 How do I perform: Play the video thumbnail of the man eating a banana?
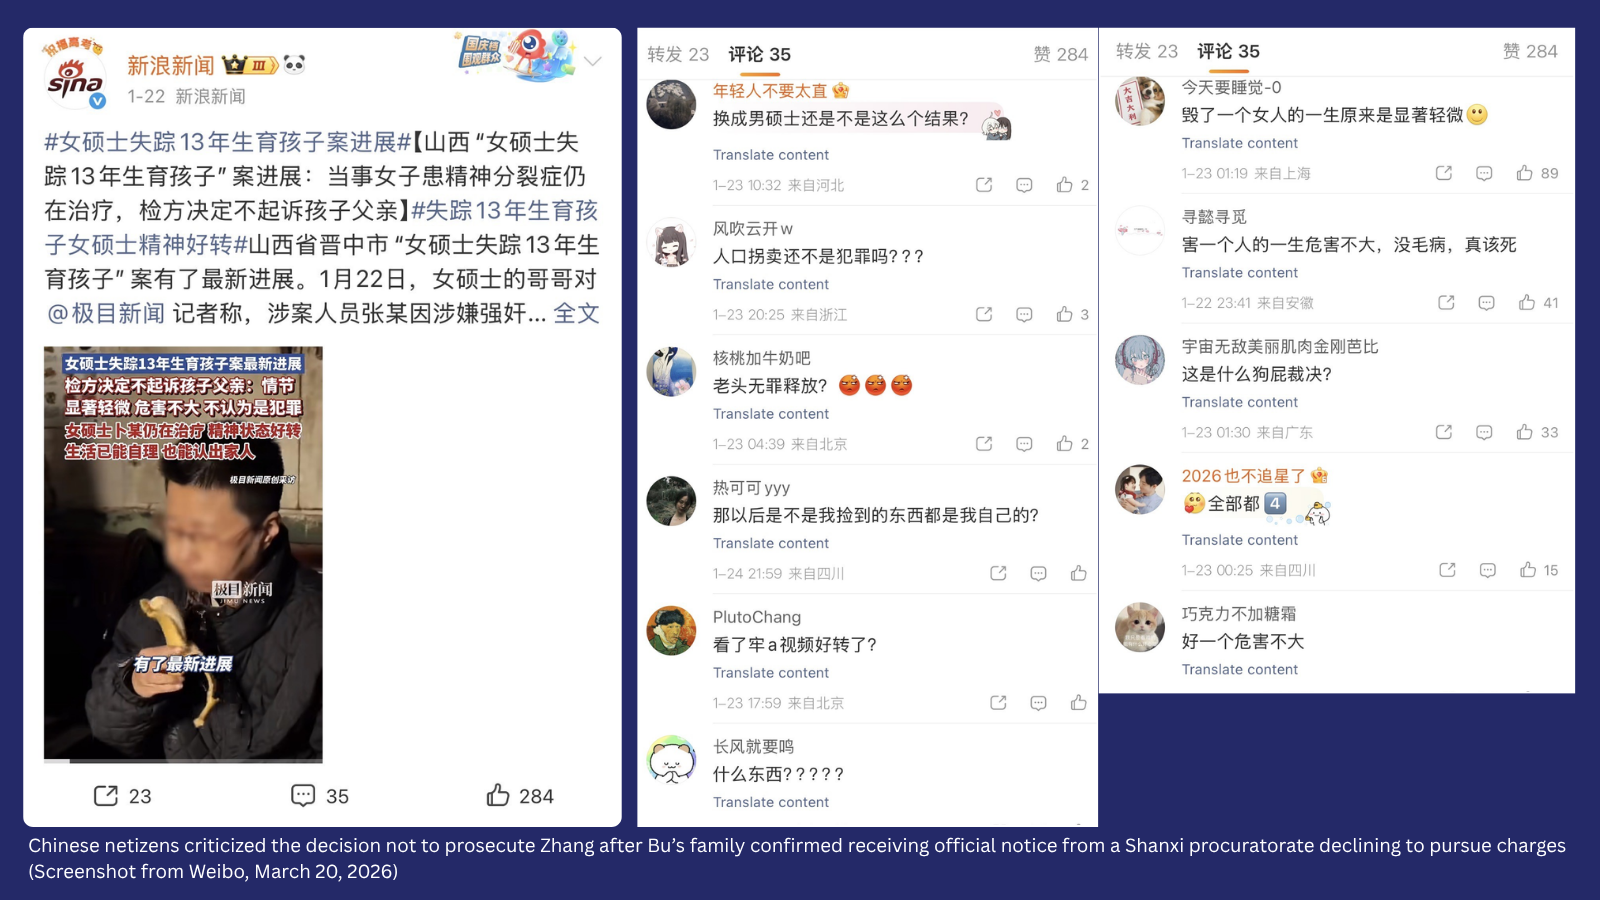[183, 554]
